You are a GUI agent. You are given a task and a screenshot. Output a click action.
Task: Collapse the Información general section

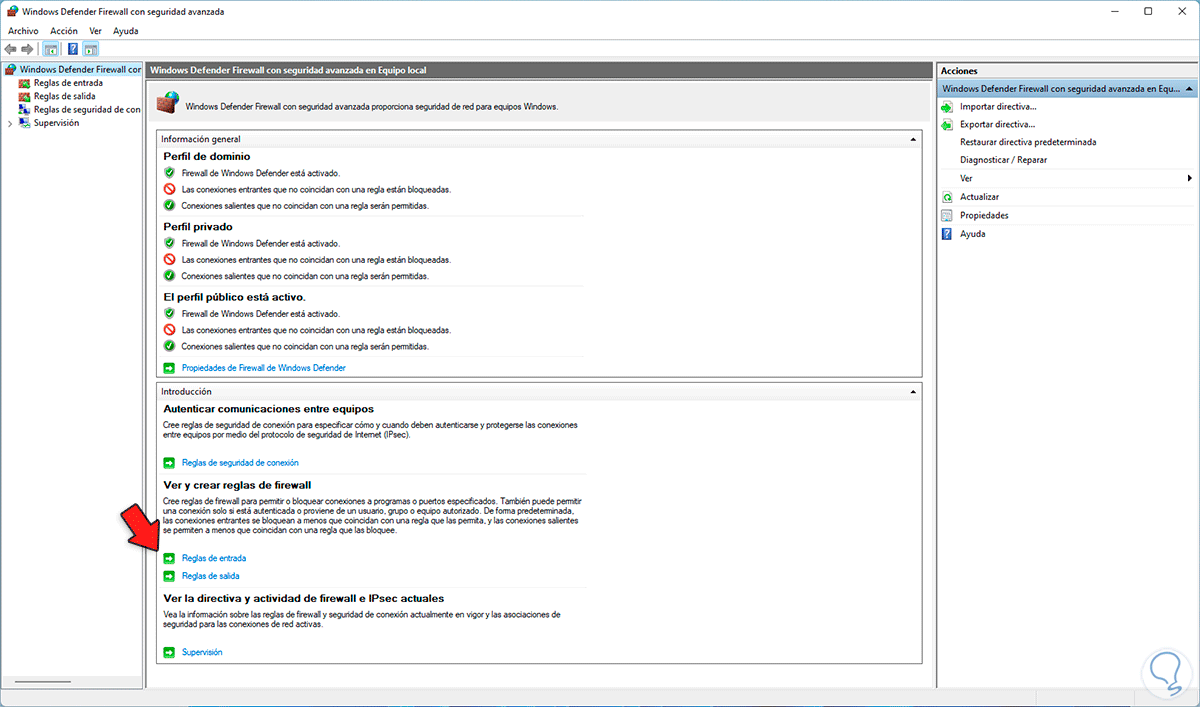(x=913, y=139)
